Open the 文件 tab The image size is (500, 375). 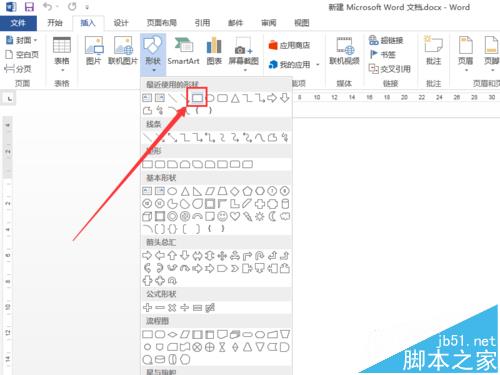coord(18,23)
